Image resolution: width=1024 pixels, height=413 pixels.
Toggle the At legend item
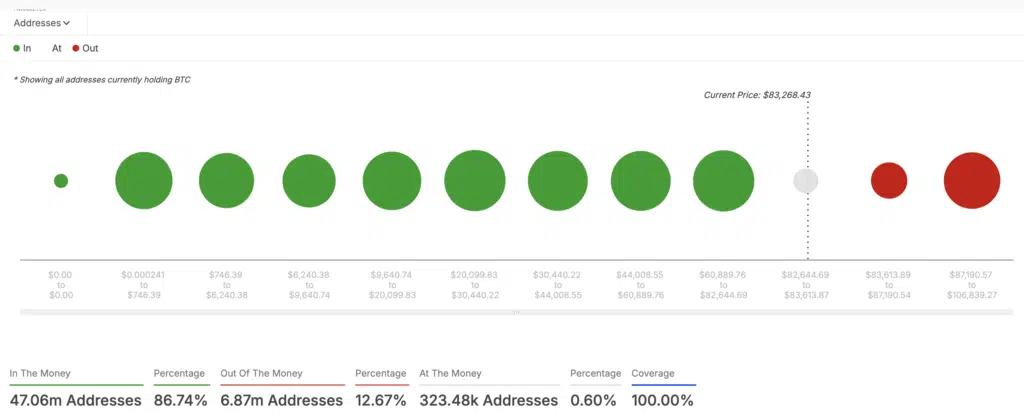[x=57, y=48]
